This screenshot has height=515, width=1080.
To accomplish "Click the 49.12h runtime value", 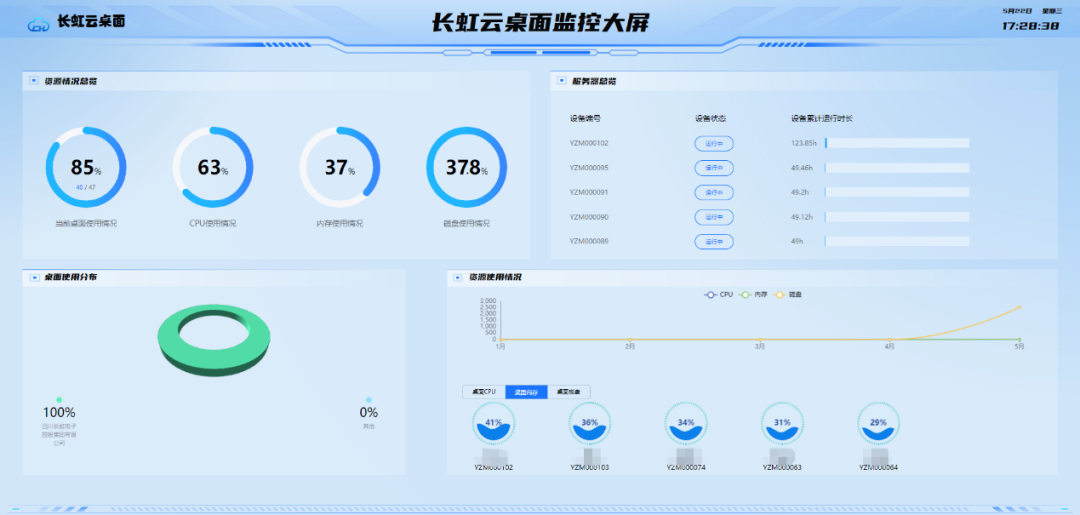I will pos(802,217).
